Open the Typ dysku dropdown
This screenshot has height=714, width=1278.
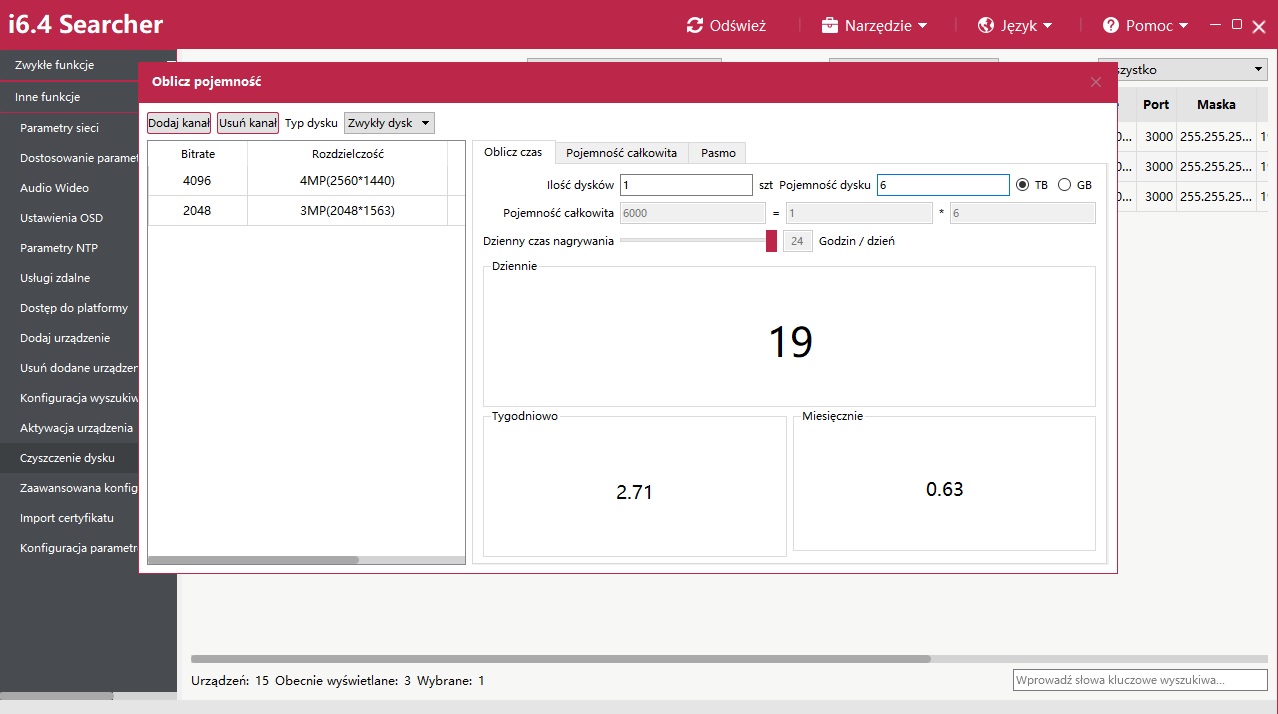click(x=389, y=123)
